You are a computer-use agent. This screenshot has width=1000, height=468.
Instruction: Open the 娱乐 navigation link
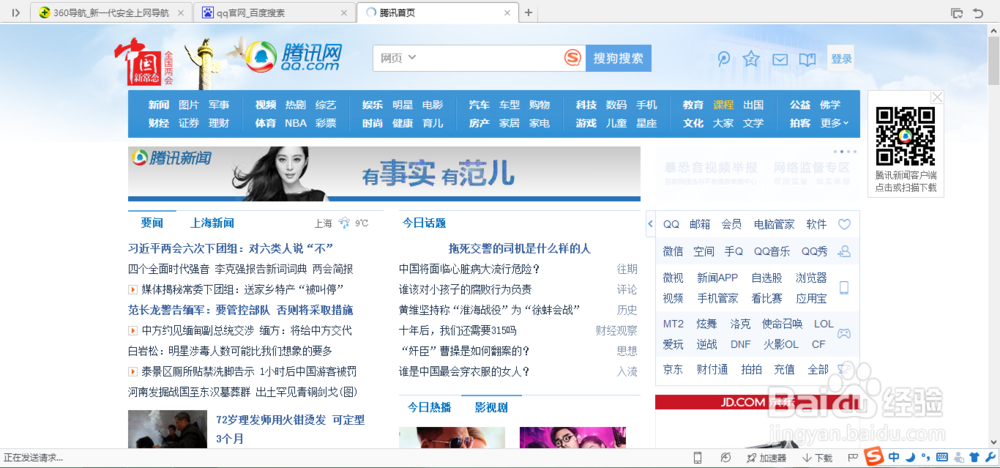click(x=372, y=105)
